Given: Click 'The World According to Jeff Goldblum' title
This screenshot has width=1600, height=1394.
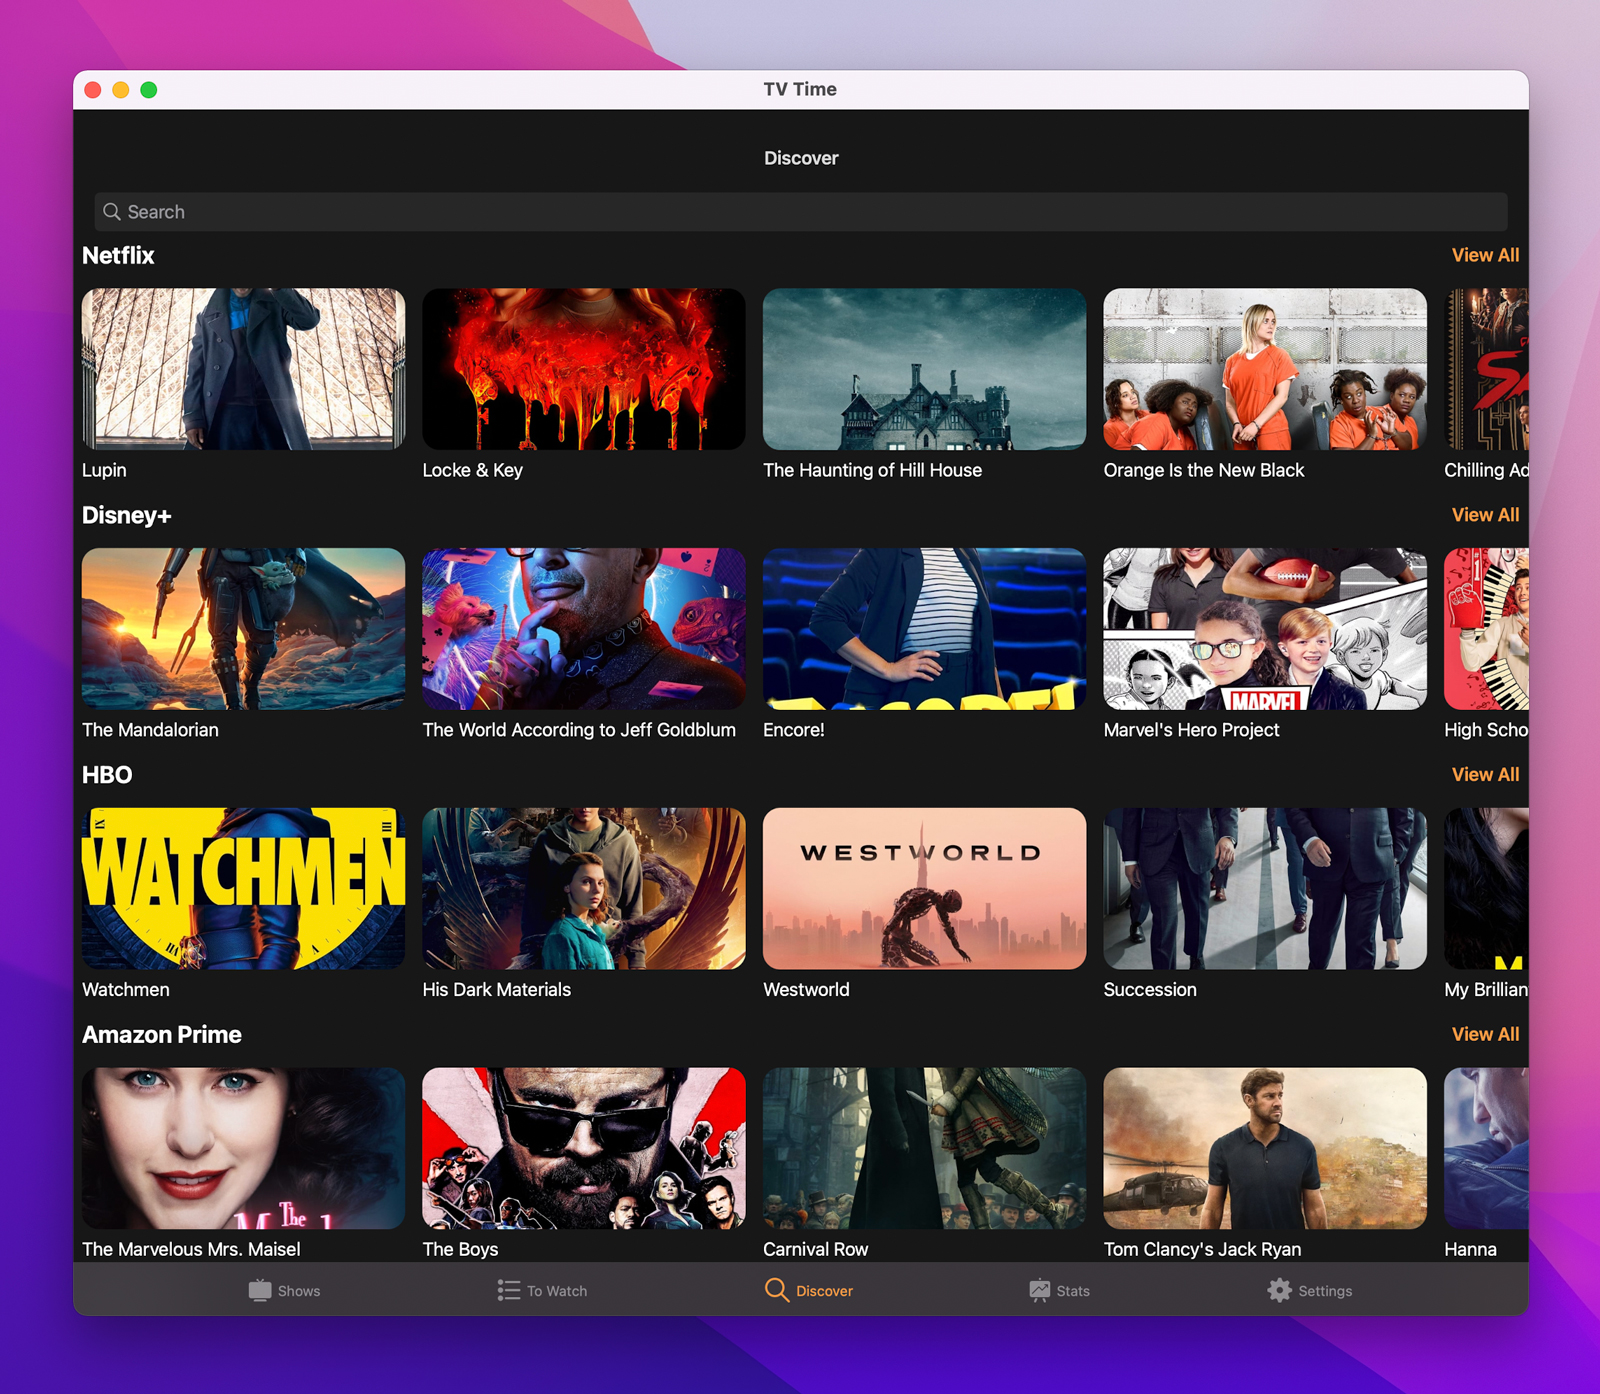Looking at the screenshot, I should pos(579,730).
